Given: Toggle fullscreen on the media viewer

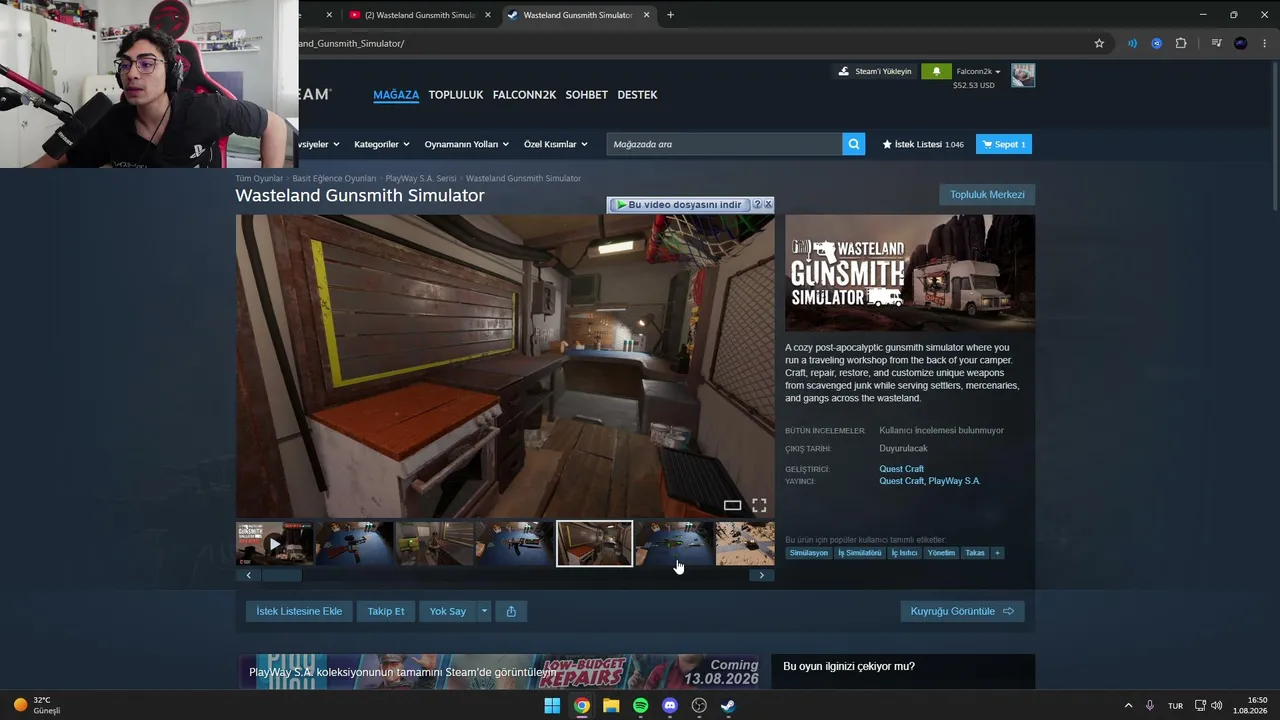Looking at the screenshot, I should pyautogui.click(x=759, y=505).
